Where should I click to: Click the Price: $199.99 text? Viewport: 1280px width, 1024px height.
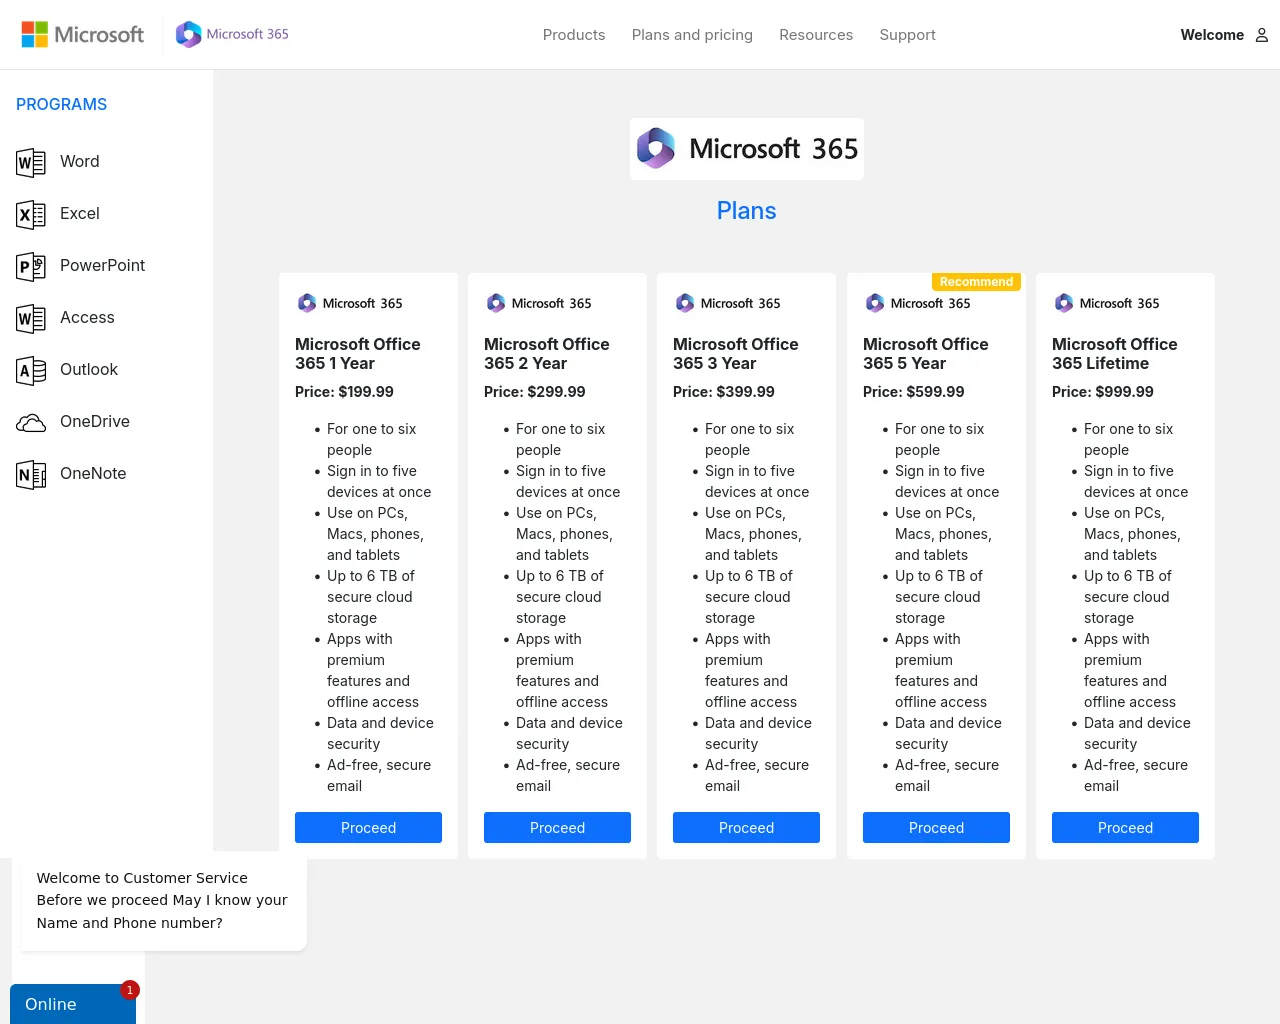coord(344,392)
